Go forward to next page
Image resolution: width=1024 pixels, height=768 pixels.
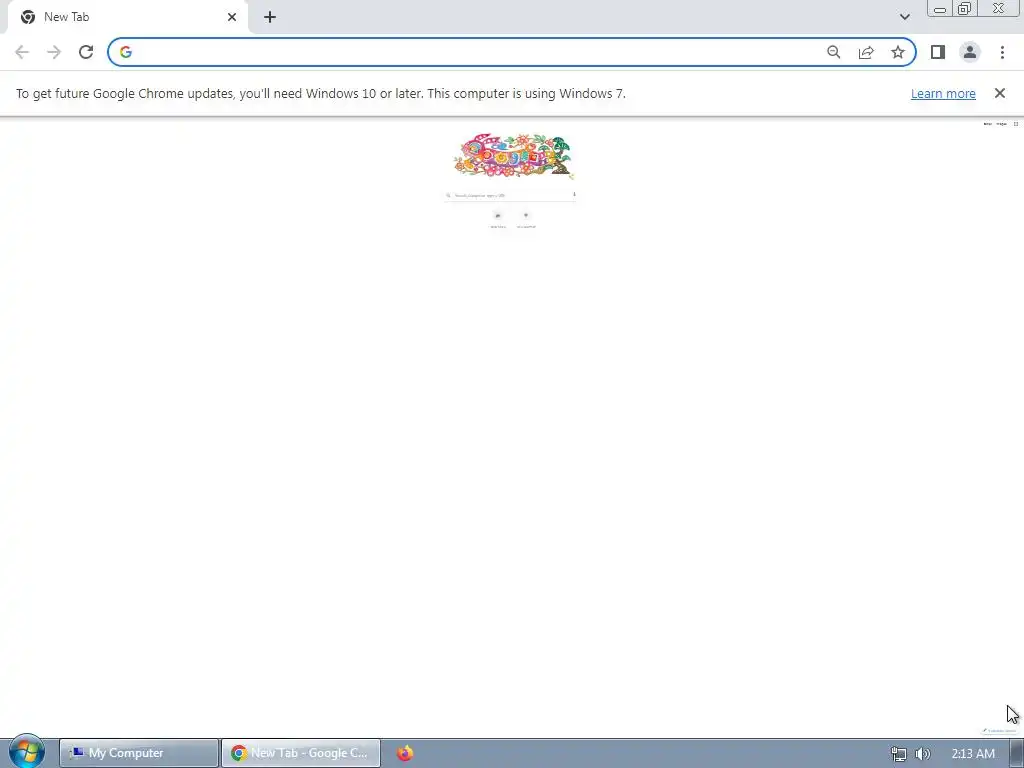point(54,52)
